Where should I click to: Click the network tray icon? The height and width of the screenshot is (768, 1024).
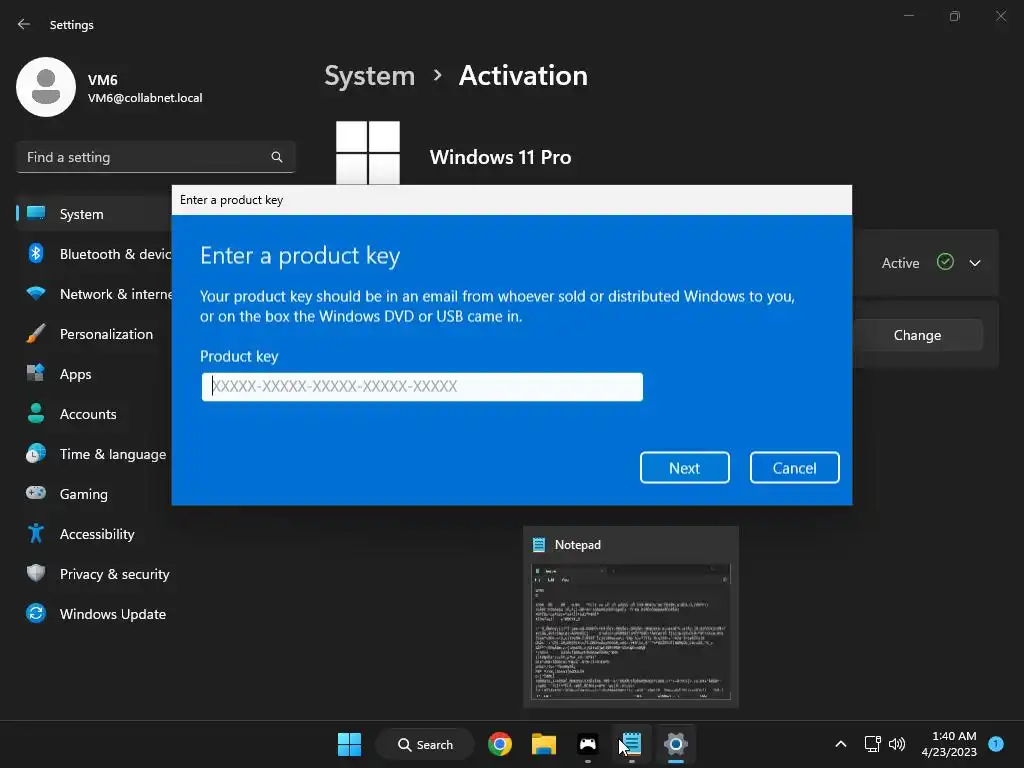pyautogui.click(x=872, y=744)
